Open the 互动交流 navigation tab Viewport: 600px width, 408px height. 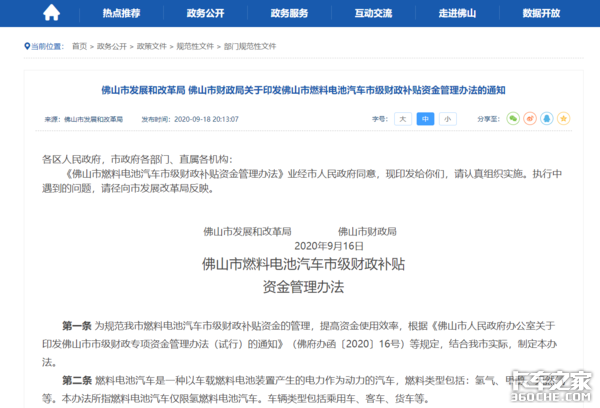click(375, 14)
